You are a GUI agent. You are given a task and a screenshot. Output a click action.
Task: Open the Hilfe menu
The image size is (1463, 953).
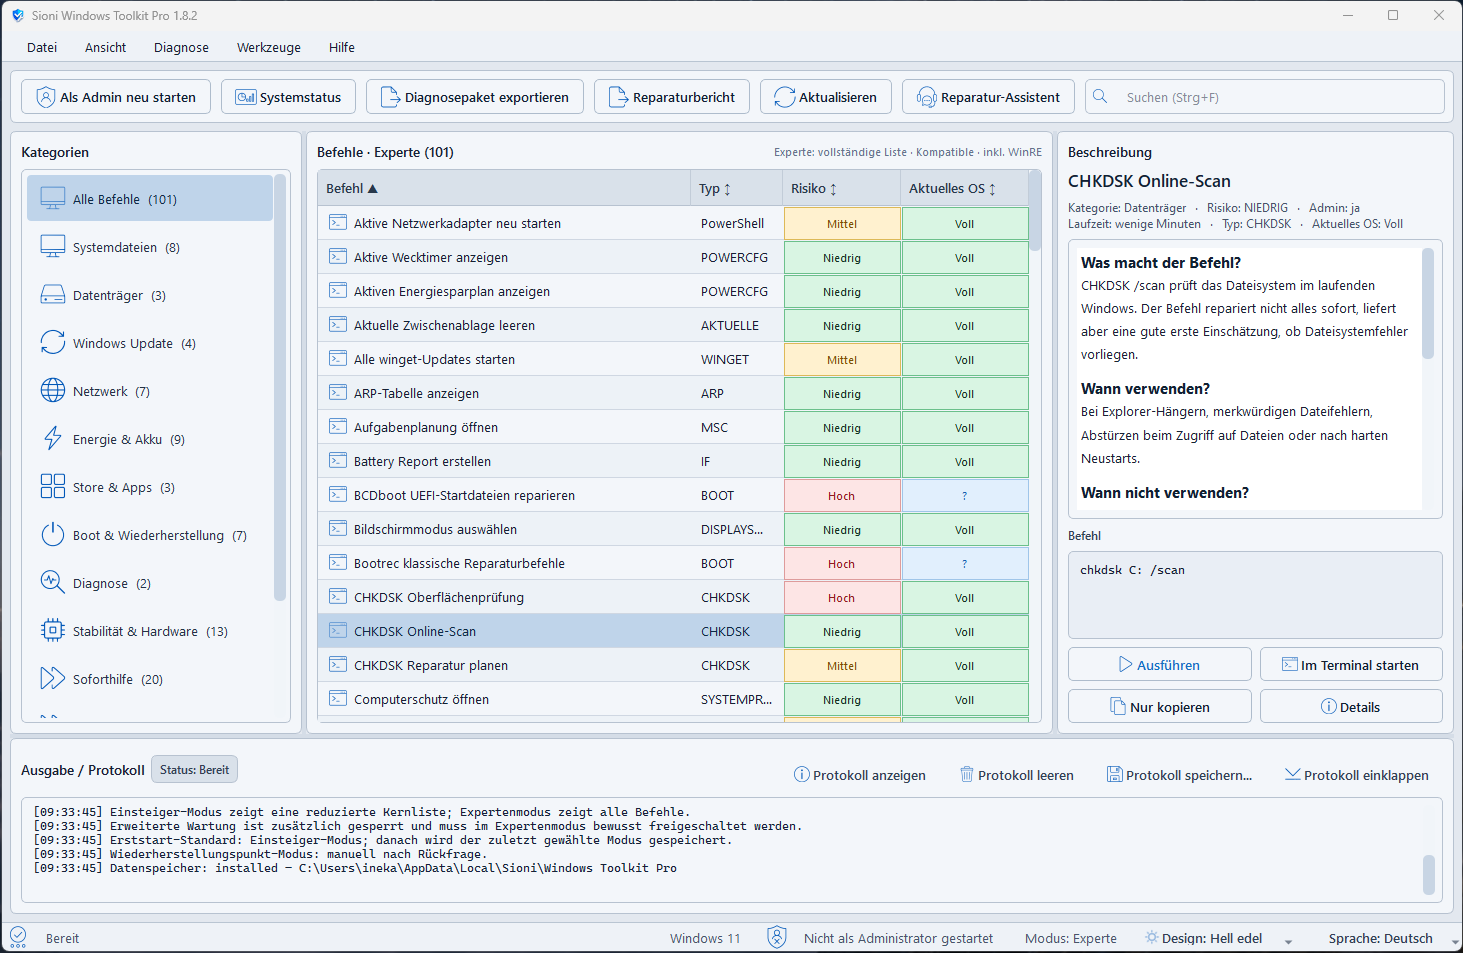click(x=342, y=47)
